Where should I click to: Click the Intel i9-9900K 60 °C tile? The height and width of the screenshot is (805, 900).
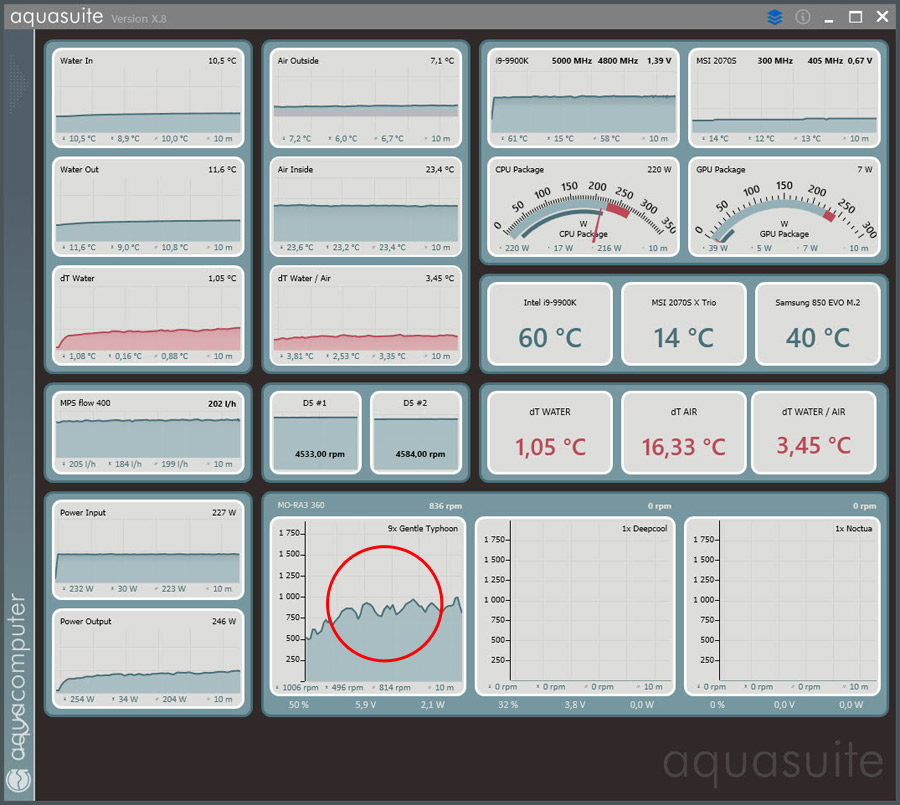[x=550, y=324]
